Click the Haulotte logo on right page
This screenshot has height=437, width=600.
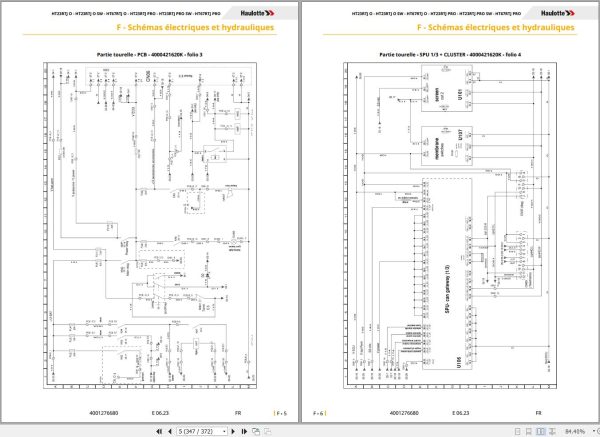558,13
